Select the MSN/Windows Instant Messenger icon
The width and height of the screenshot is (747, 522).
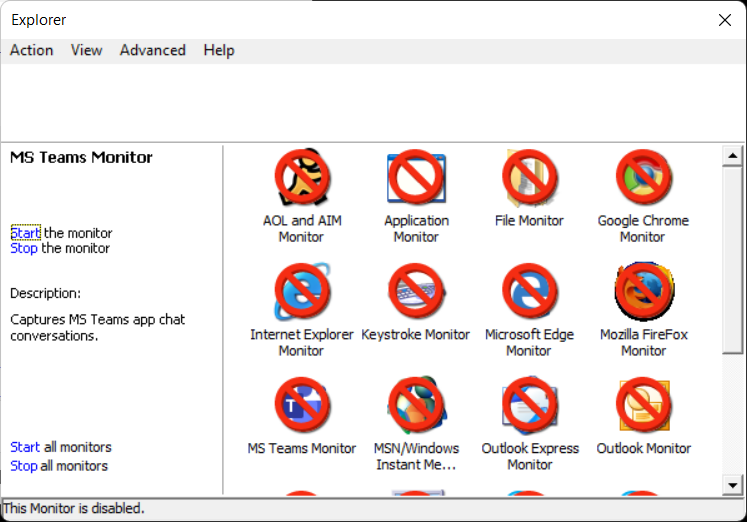[x=416, y=404]
